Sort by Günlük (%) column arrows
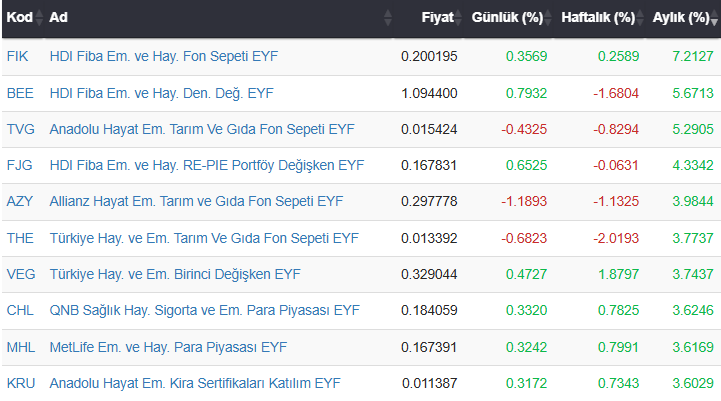 [547, 17]
